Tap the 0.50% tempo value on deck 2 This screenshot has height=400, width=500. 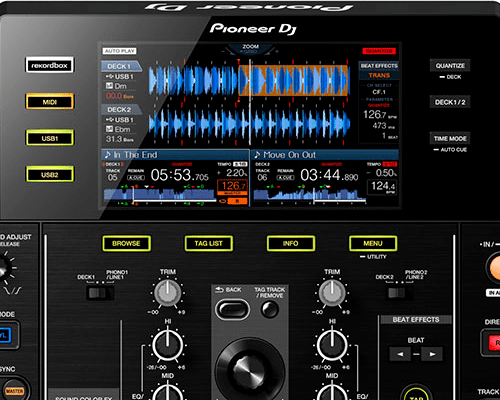click(x=386, y=173)
